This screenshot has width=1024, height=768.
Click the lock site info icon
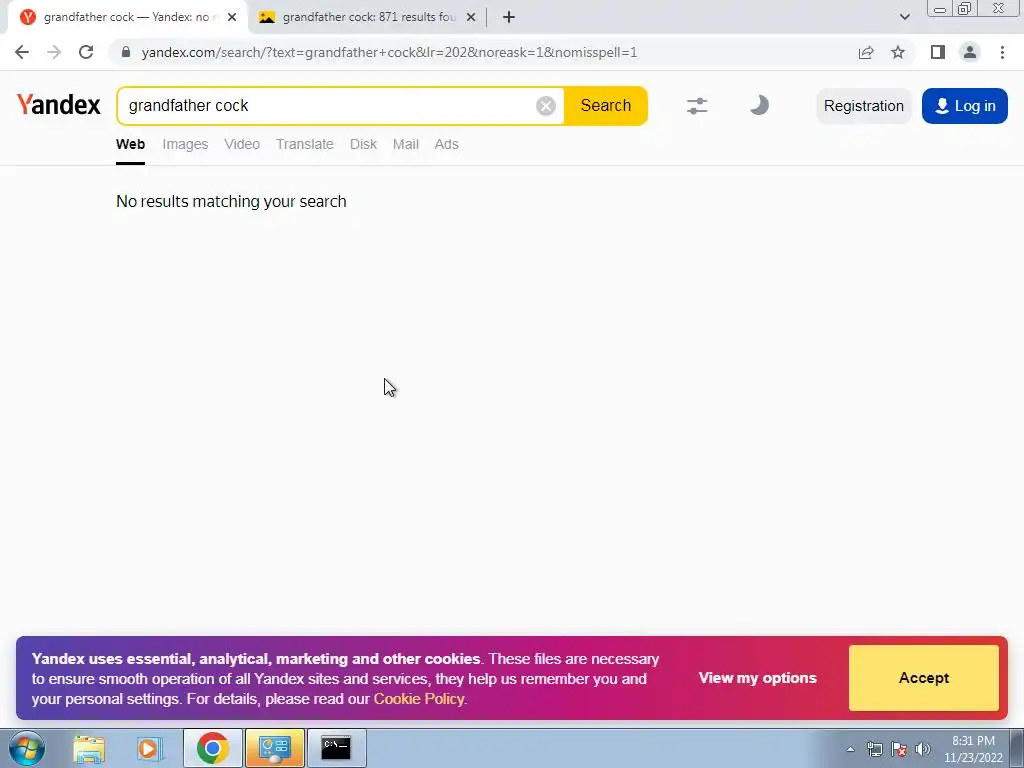126,52
